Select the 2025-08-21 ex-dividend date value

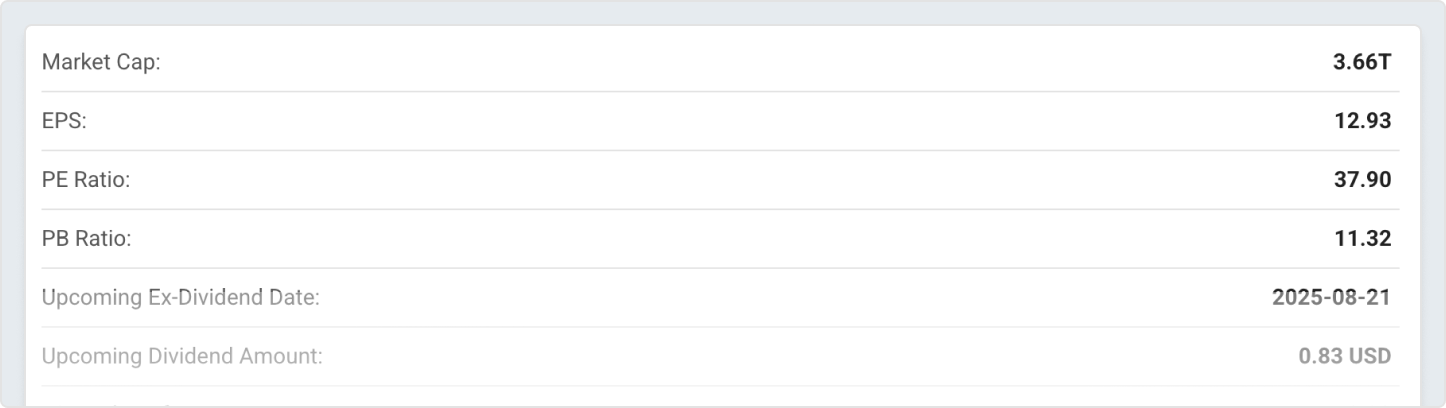point(1331,297)
